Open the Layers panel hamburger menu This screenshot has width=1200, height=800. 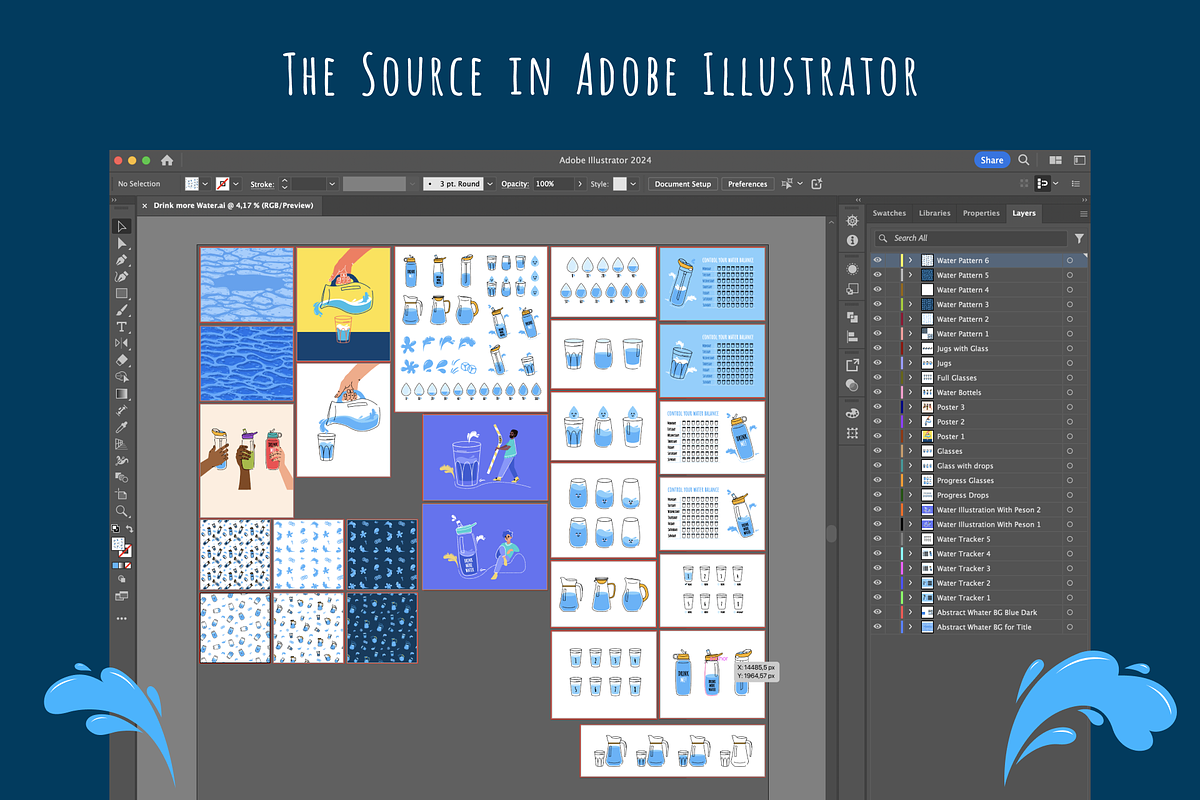click(1083, 213)
